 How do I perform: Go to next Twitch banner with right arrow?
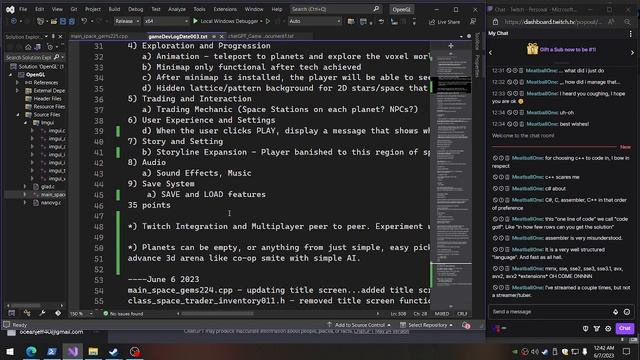click(x=632, y=53)
